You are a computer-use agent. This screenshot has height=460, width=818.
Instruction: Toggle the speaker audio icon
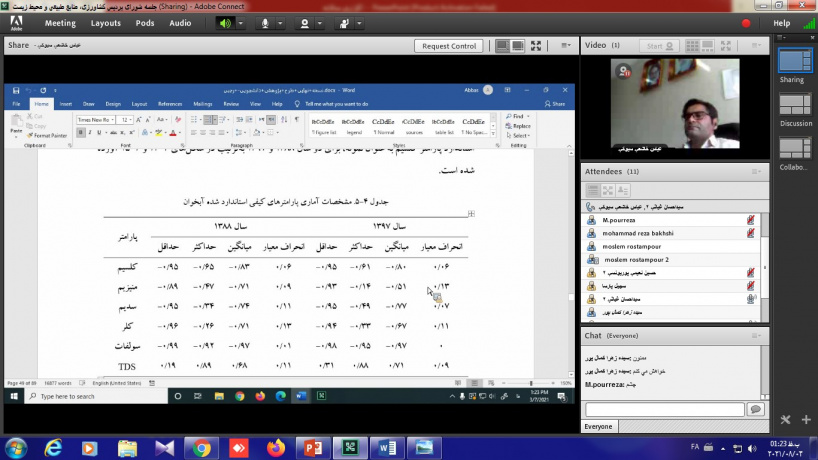tap(223, 23)
